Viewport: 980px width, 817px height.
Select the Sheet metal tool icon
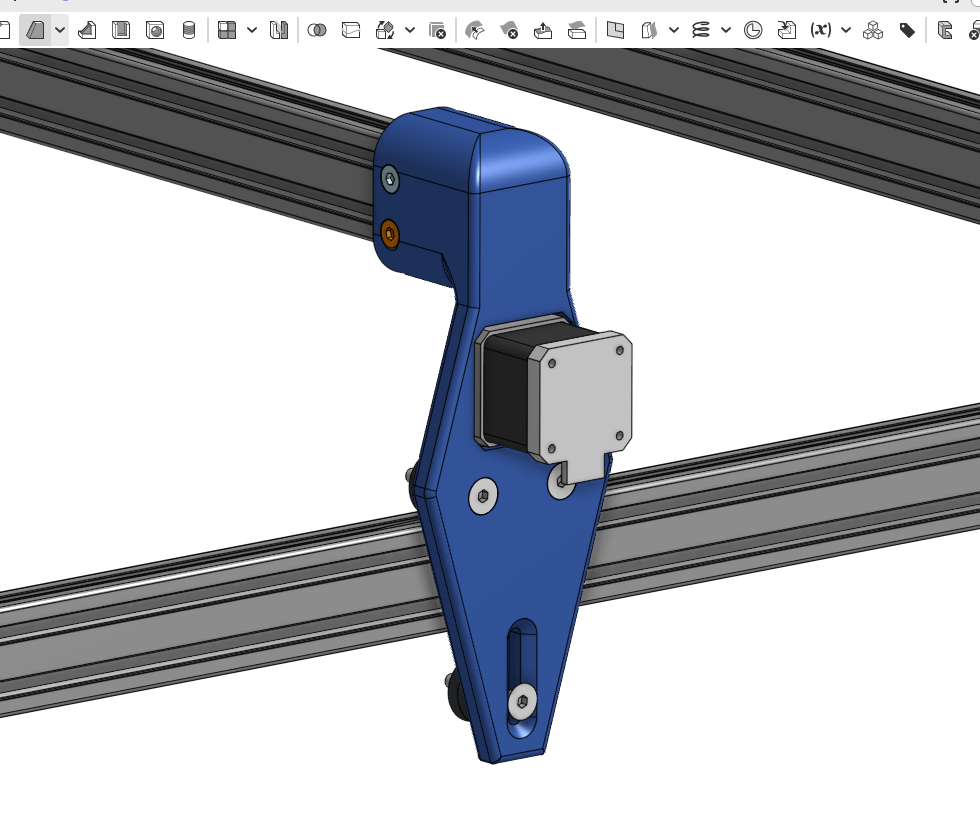(x=945, y=30)
